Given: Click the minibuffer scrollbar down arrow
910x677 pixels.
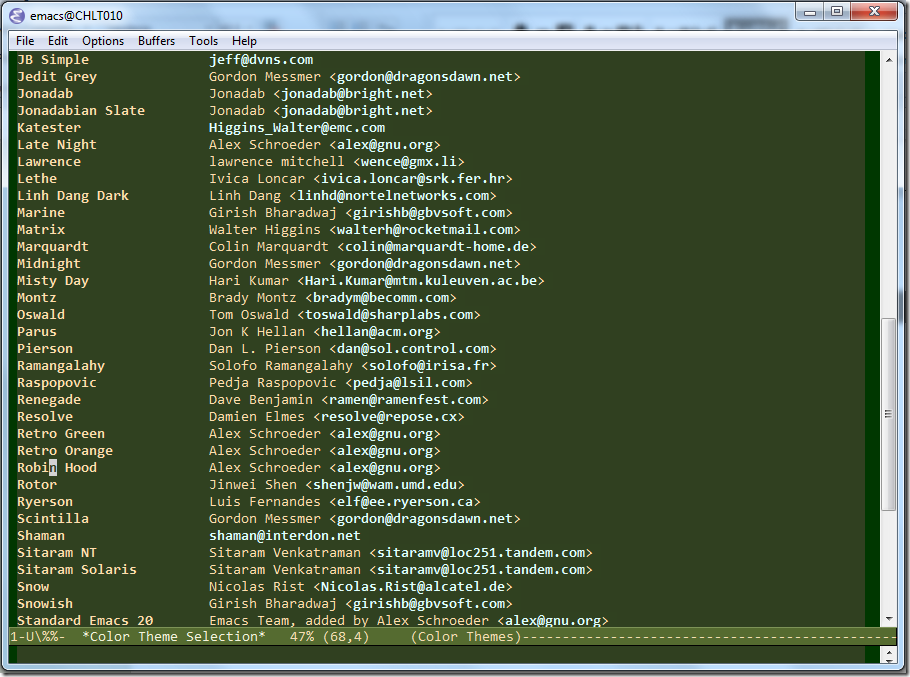Looking at the screenshot, I should click(889, 659).
